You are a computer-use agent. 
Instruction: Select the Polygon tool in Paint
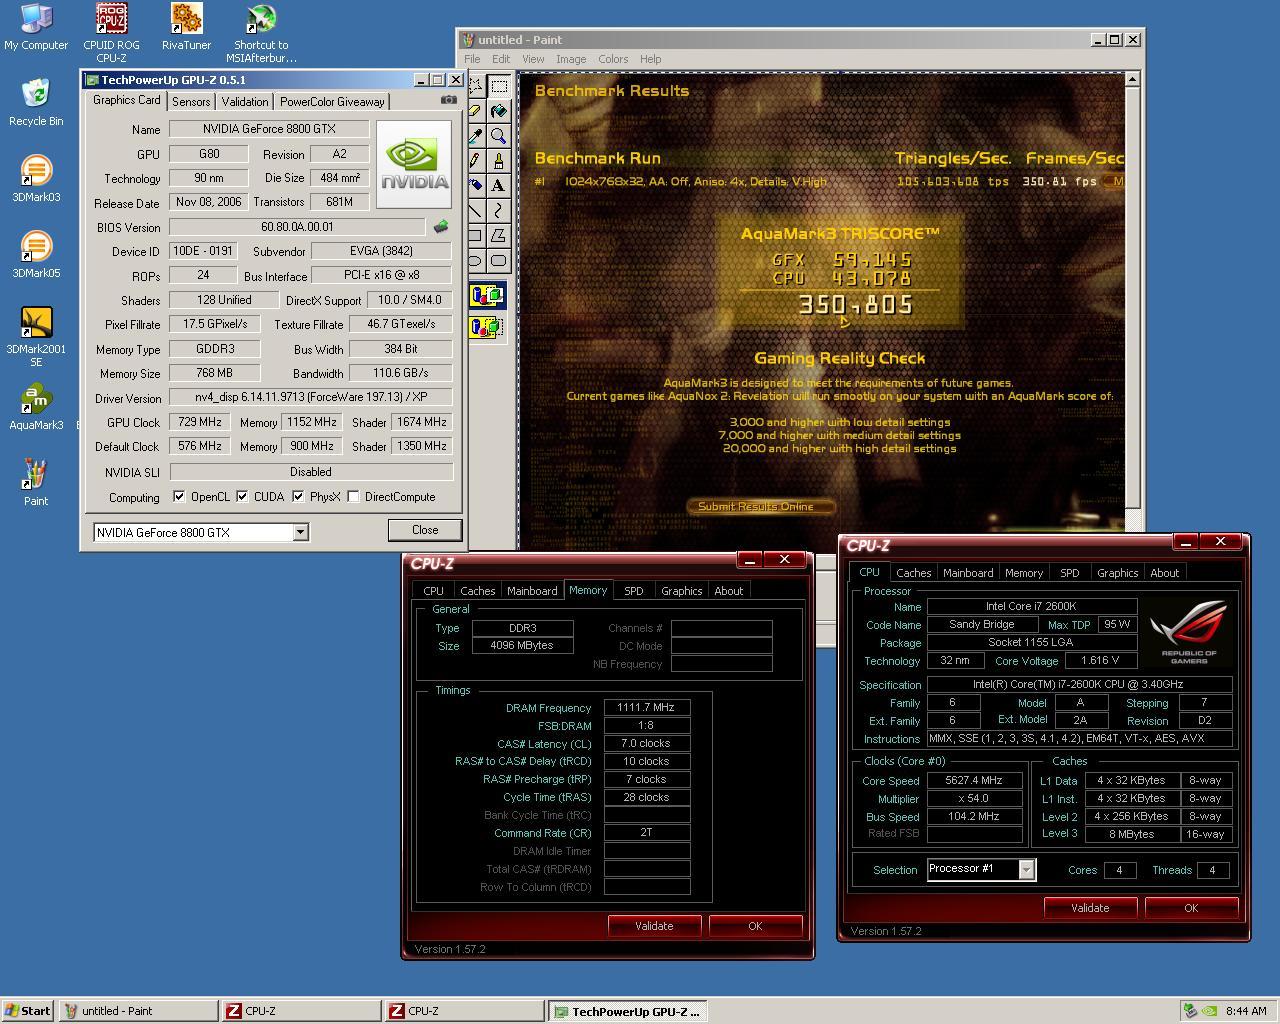pyautogui.click(x=498, y=236)
